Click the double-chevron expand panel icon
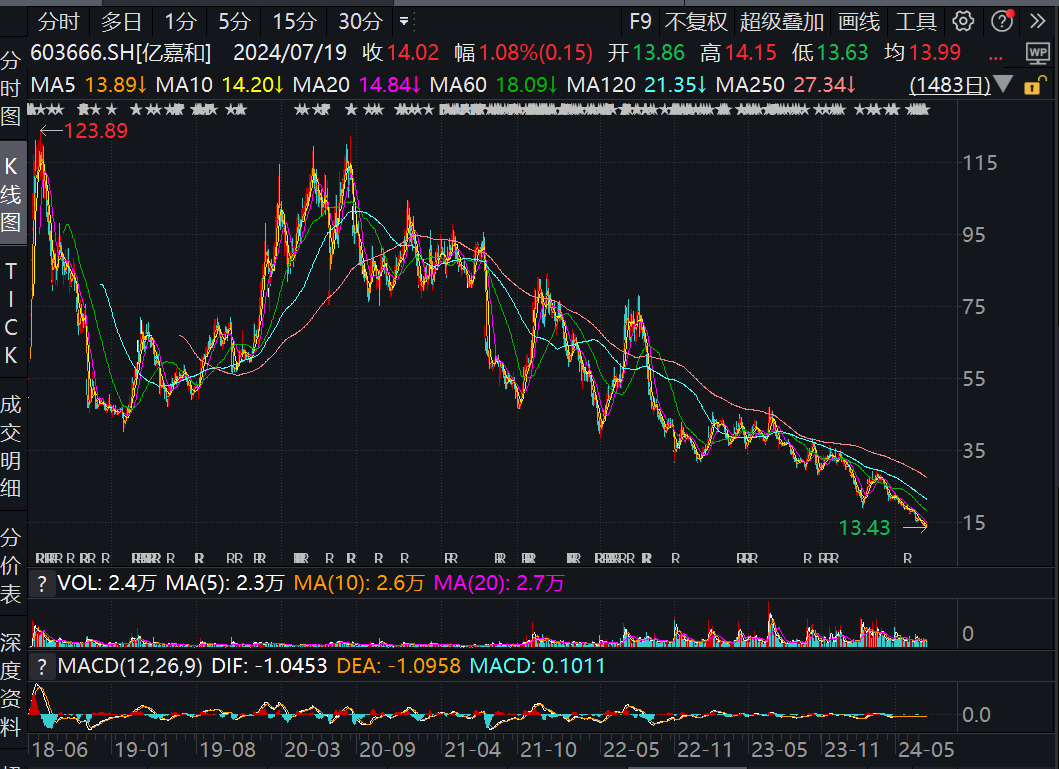Image resolution: width=1059 pixels, height=769 pixels. click(1038, 22)
